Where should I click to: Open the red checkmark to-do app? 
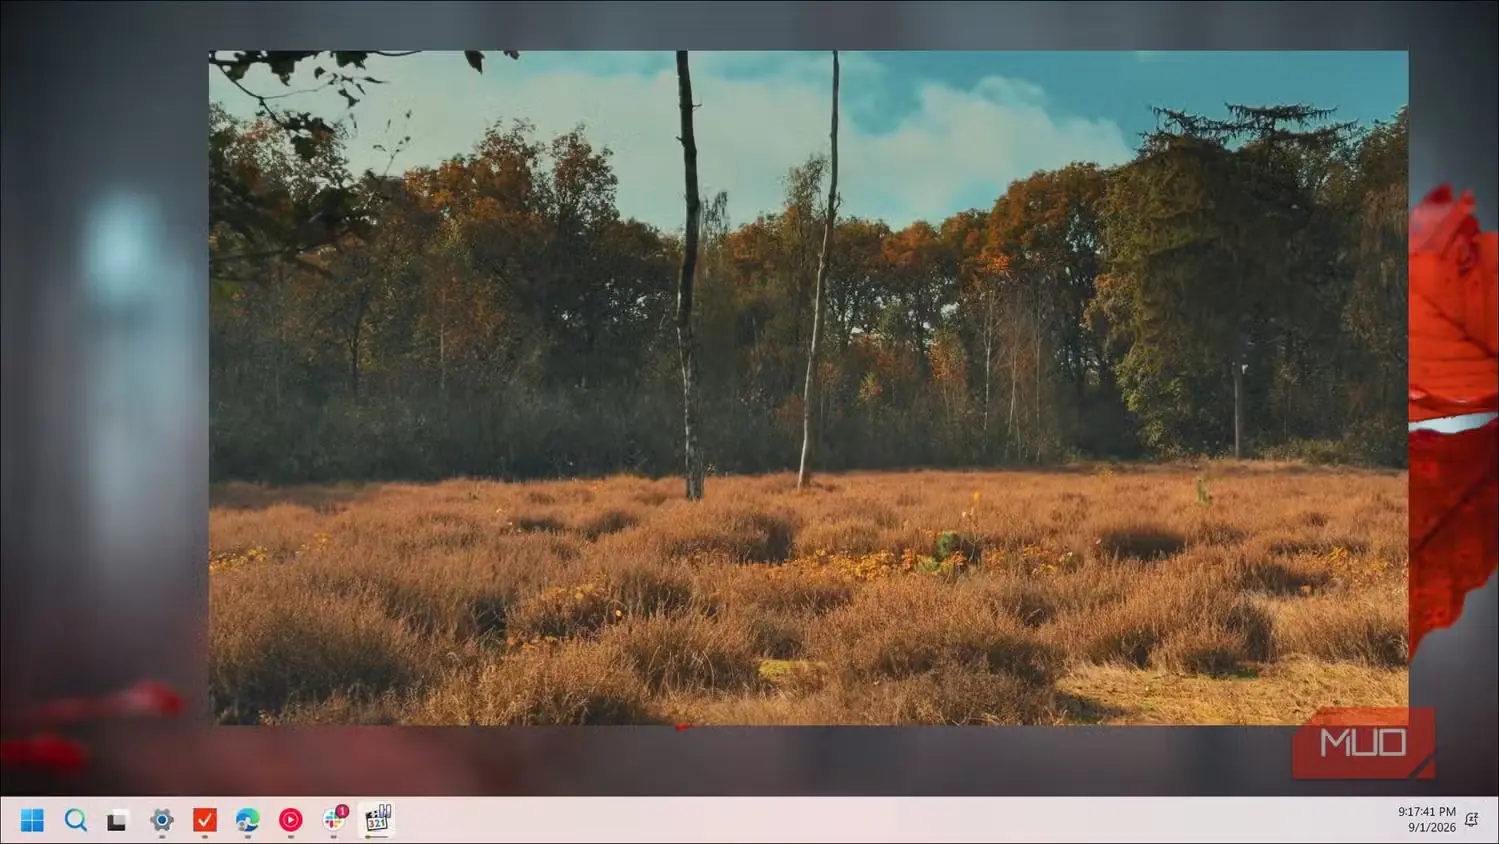click(x=205, y=820)
